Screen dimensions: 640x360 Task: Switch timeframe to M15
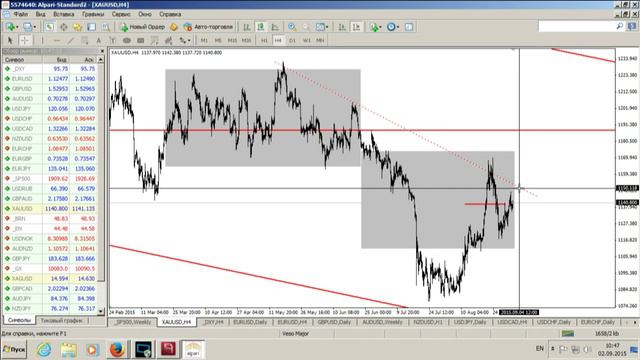point(232,40)
